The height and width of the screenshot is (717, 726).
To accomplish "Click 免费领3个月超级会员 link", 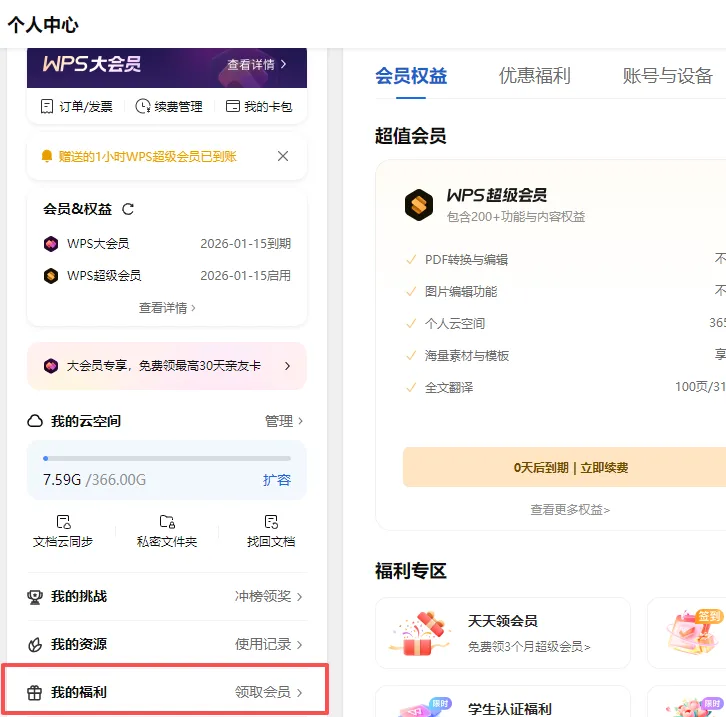I will point(529,647).
